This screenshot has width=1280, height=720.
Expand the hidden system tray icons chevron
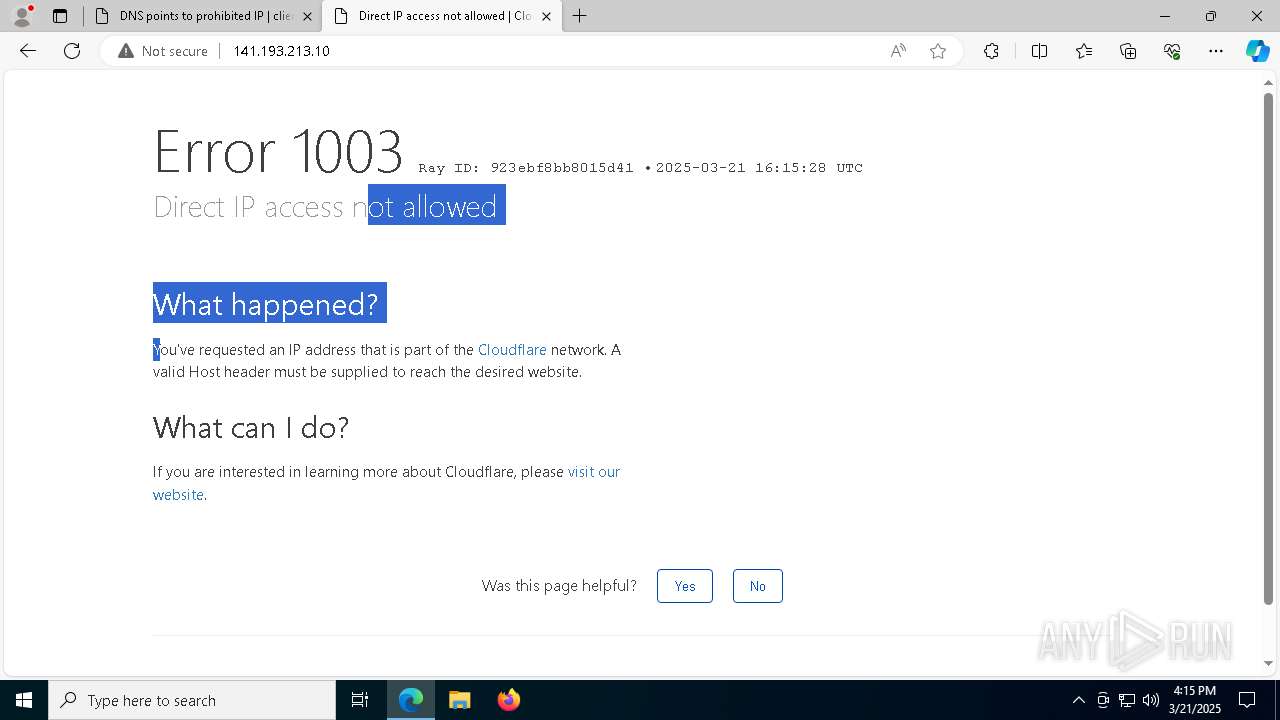1078,700
